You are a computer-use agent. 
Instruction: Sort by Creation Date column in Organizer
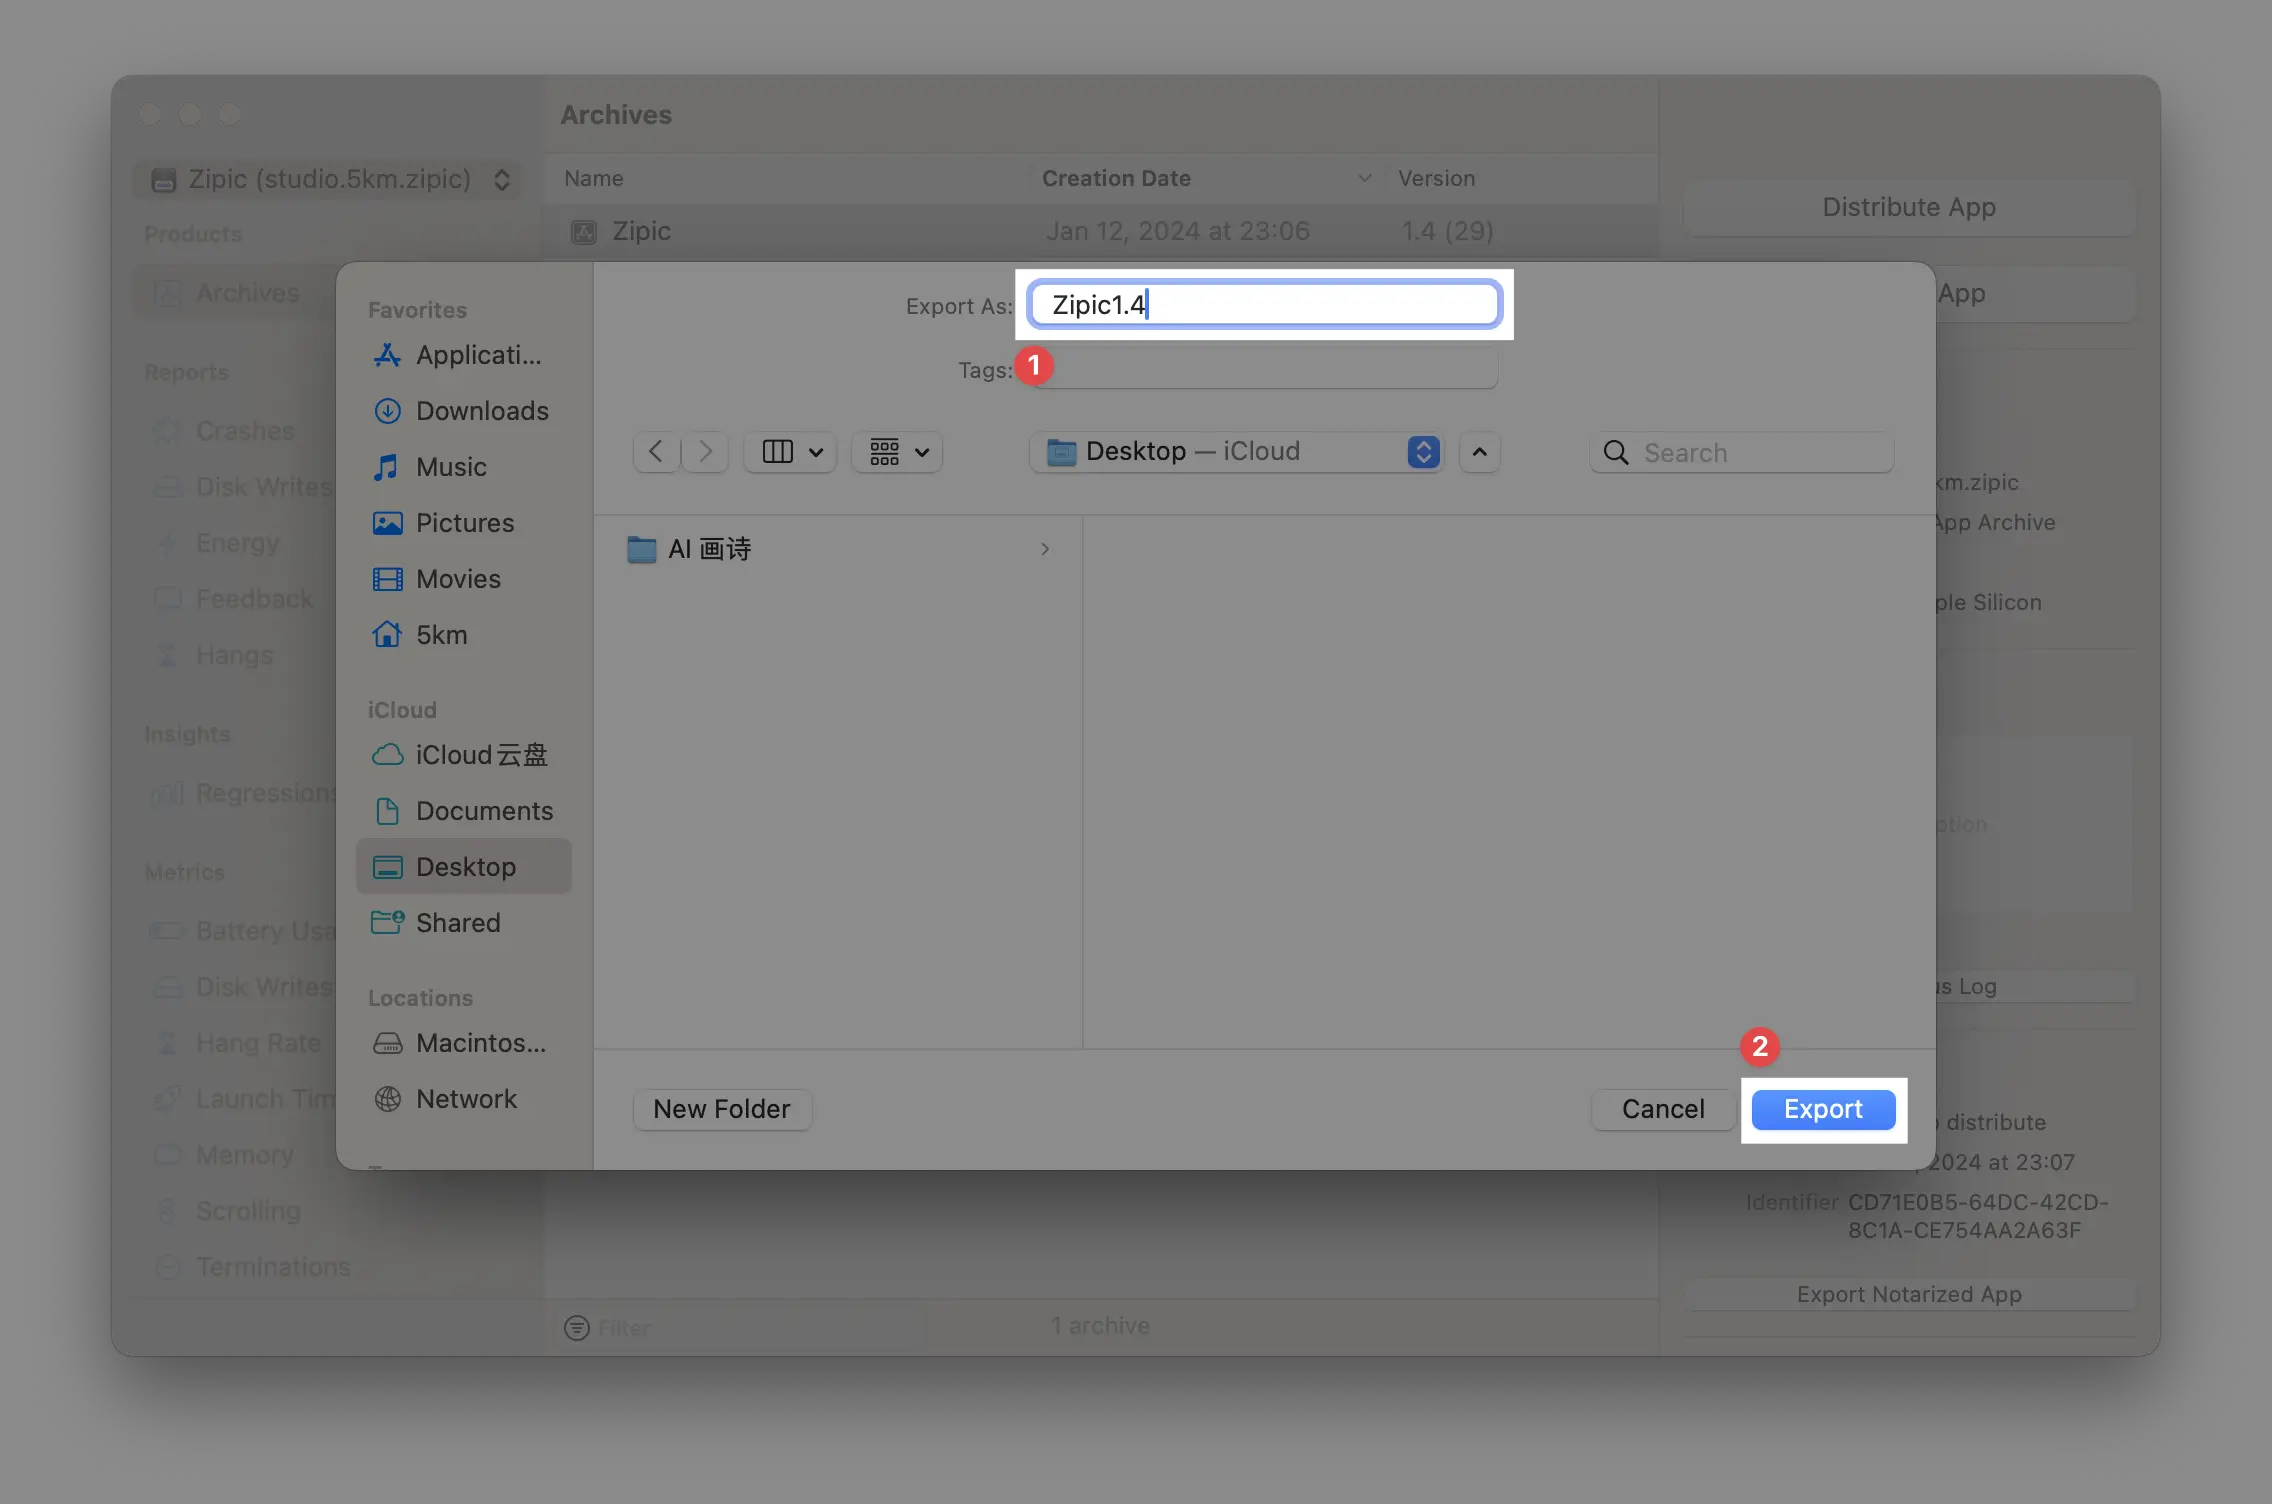[1206, 178]
